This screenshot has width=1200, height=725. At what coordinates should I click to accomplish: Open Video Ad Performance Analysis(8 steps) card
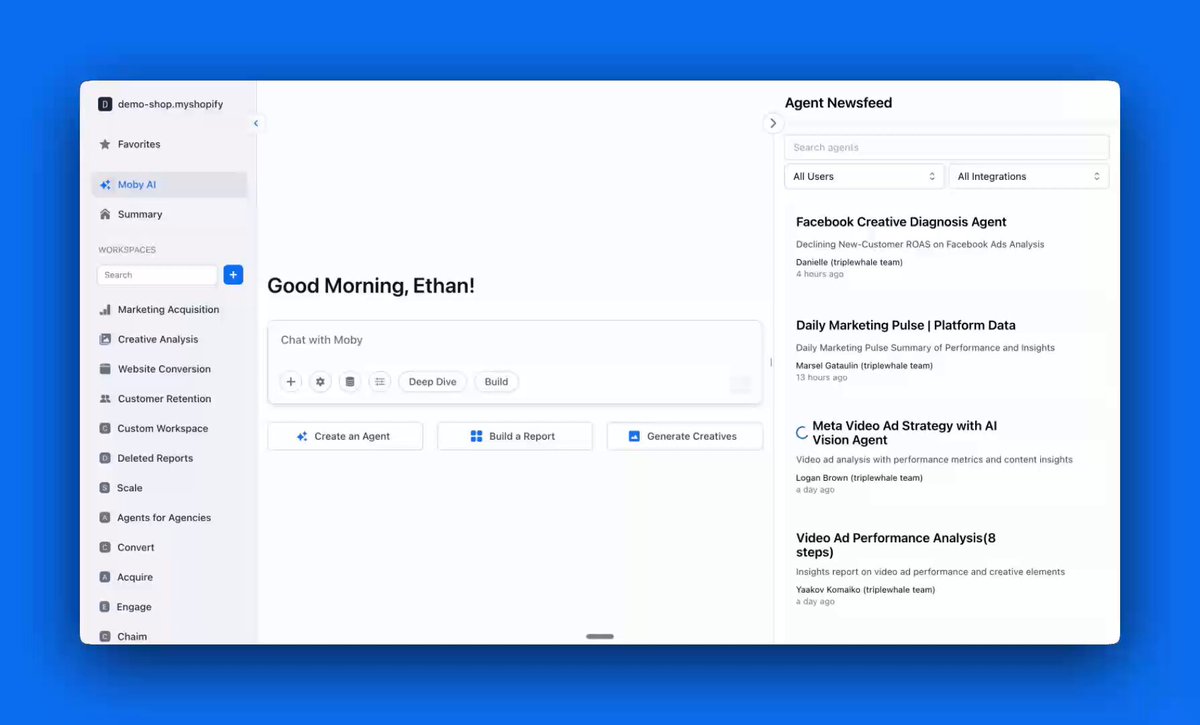[x=946, y=569]
